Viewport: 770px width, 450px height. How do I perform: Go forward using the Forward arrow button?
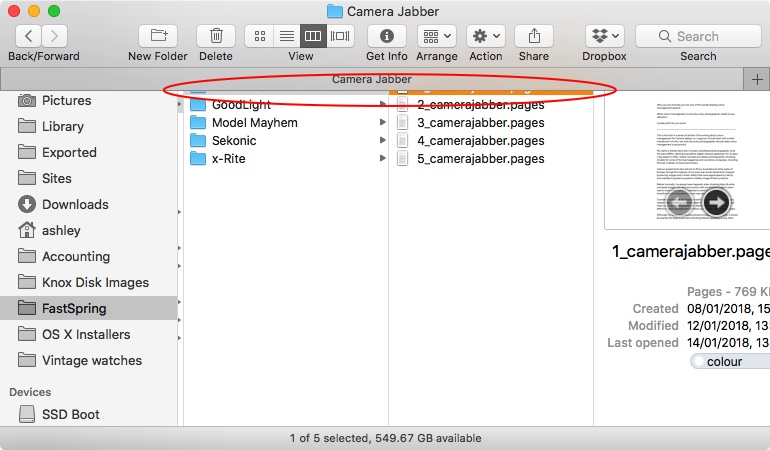[55, 36]
